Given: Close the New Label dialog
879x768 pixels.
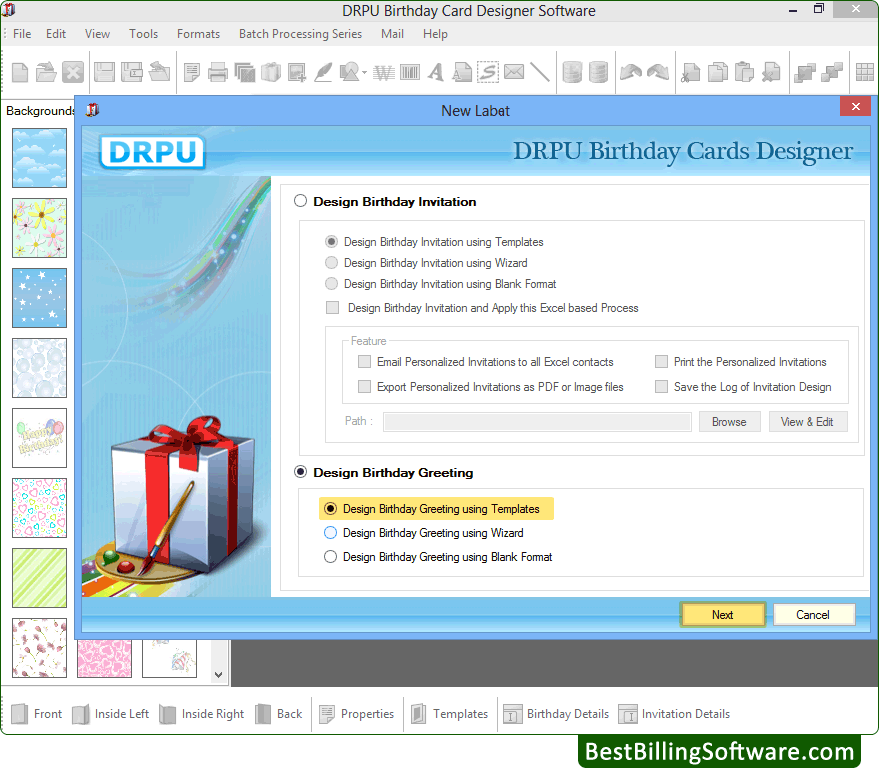Looking at the screenshot, I should point(855,107).
